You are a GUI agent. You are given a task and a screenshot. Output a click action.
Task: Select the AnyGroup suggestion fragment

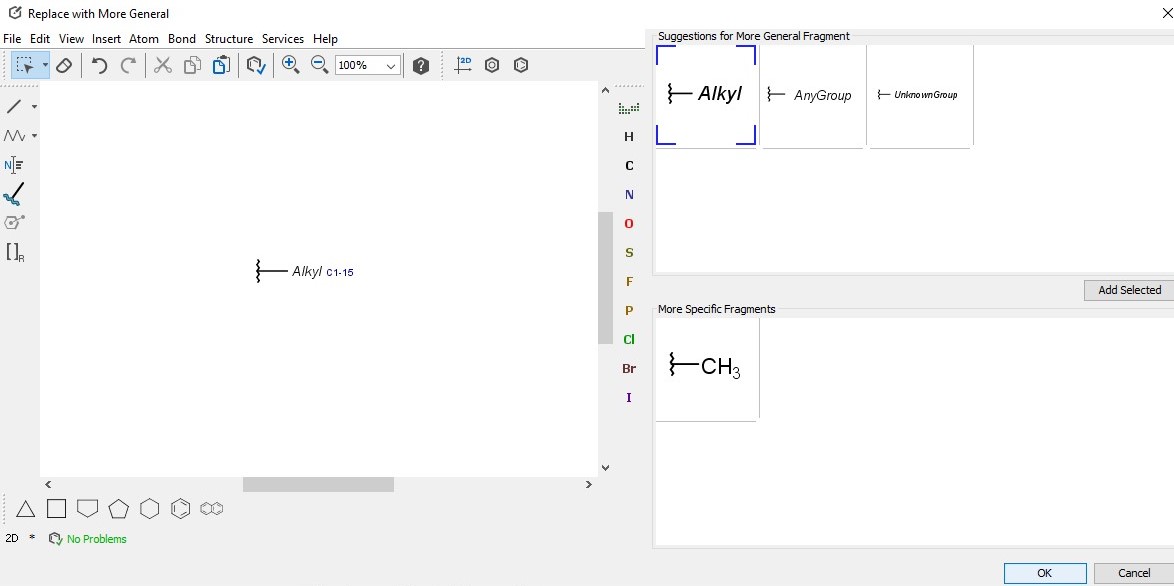pos(812,96)
